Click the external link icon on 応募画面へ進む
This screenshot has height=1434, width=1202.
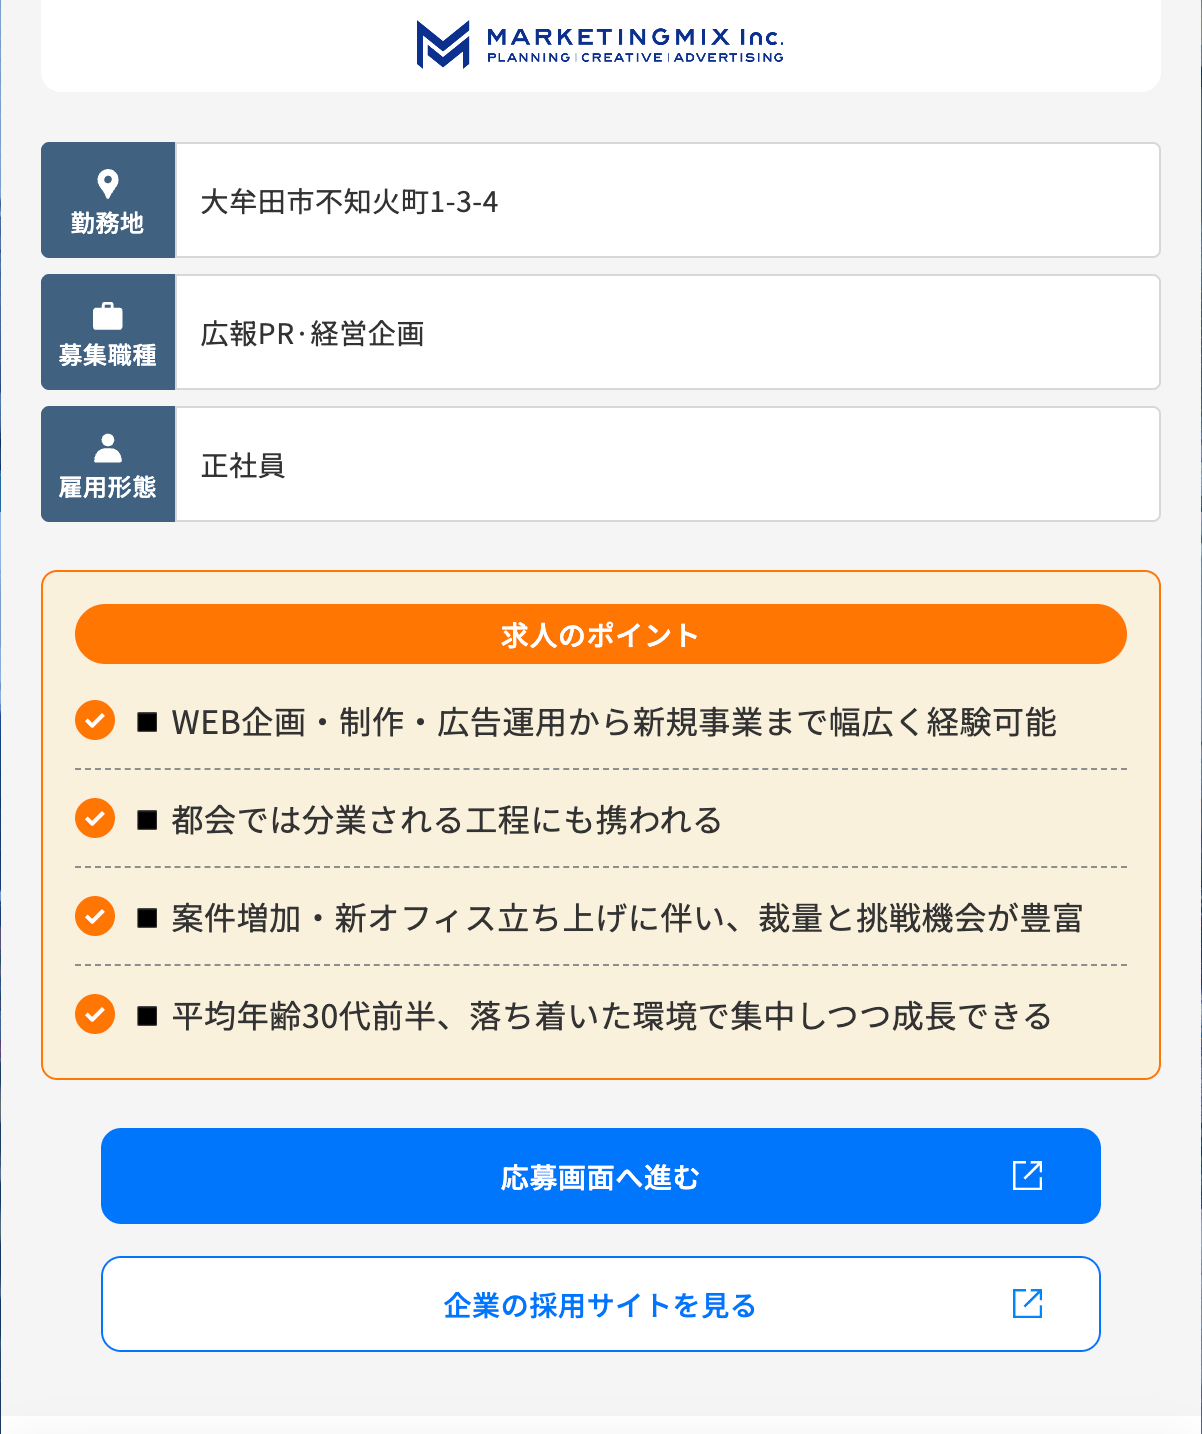coord(1028,1175)
